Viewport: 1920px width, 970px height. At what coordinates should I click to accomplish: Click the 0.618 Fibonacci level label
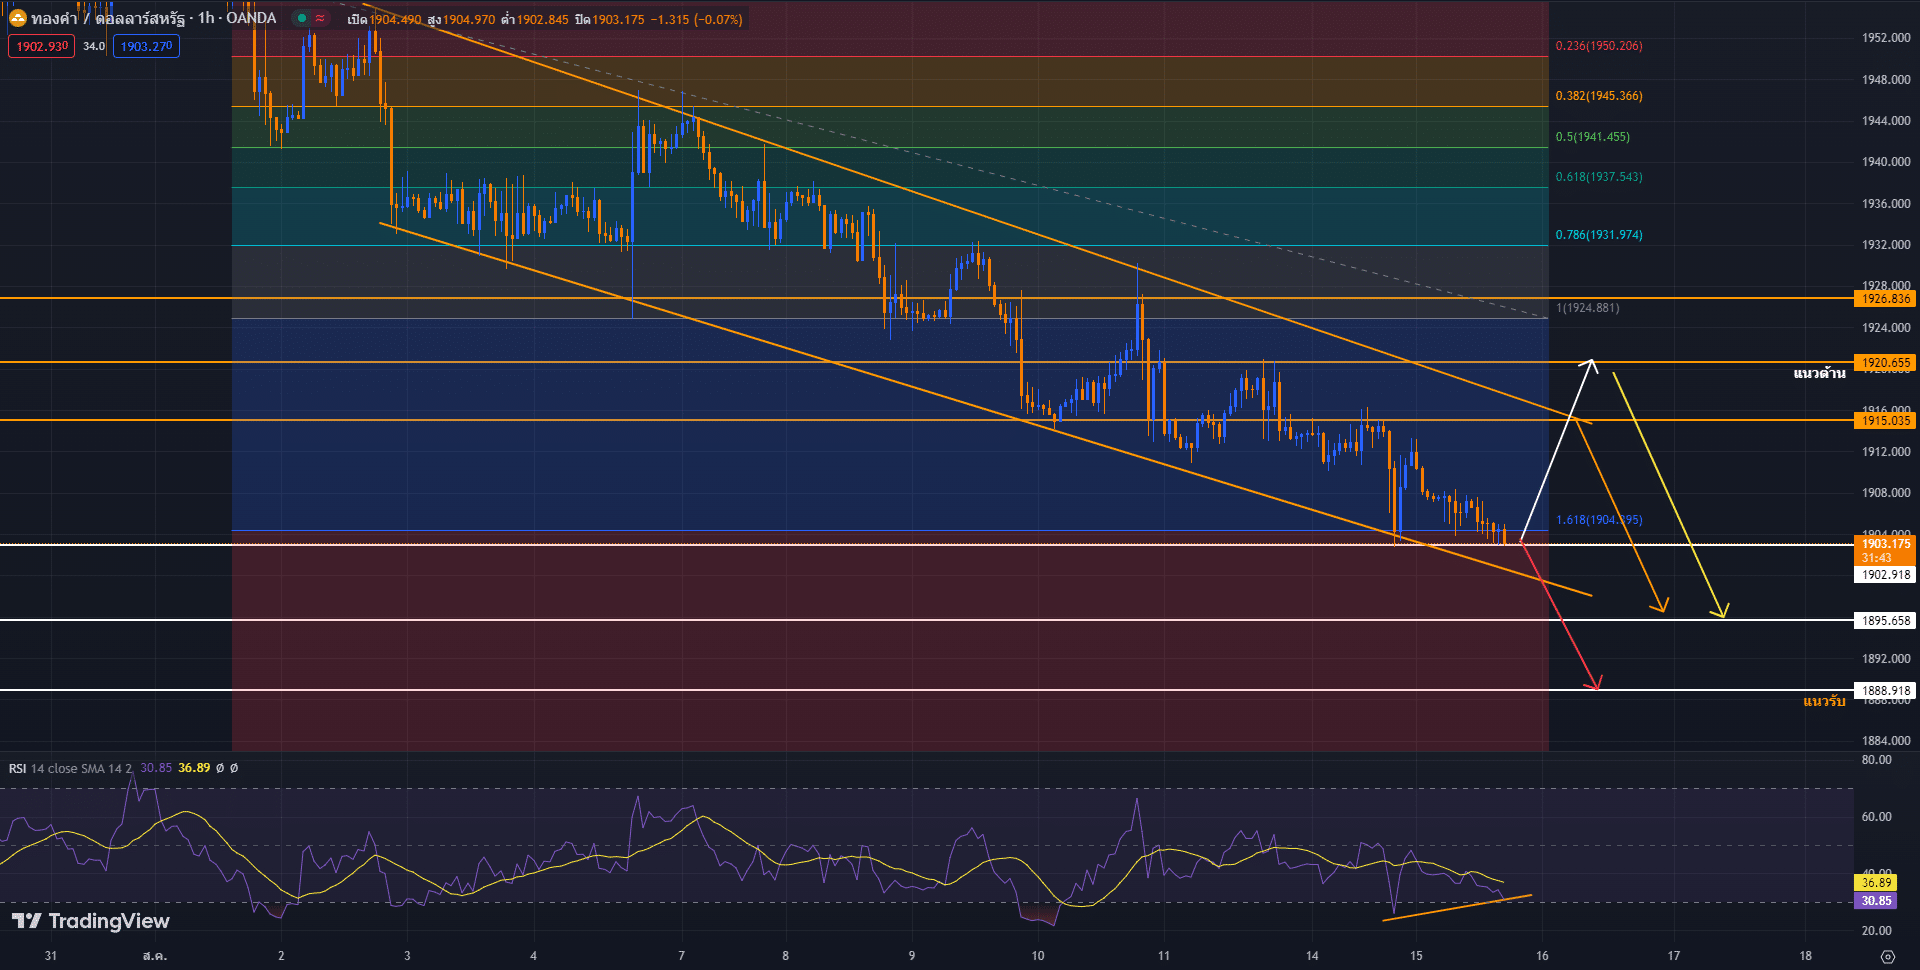(x=1598, y=177)
